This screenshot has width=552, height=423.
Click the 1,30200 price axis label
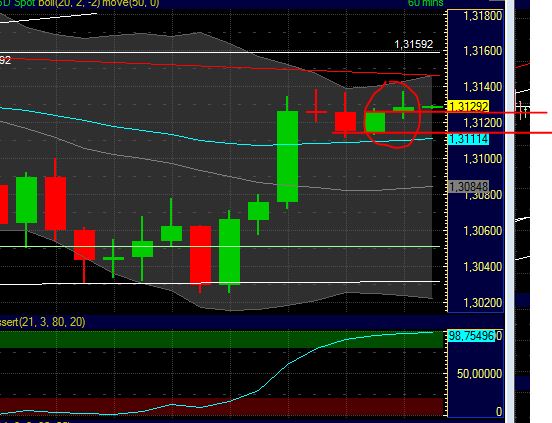[x=482, y=303]
